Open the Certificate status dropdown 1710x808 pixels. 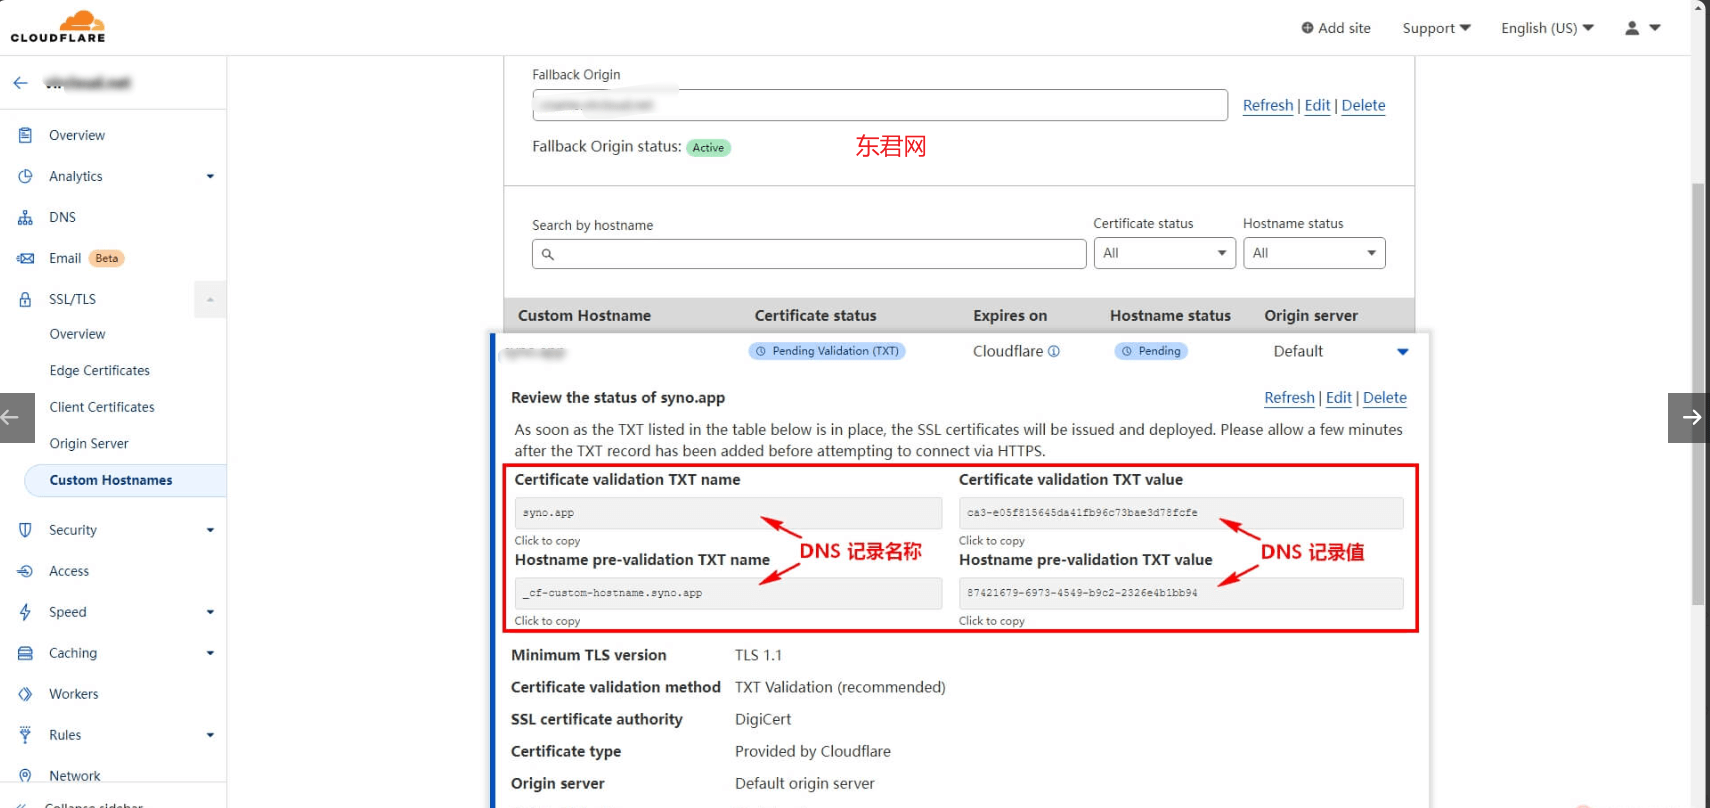1164,253
